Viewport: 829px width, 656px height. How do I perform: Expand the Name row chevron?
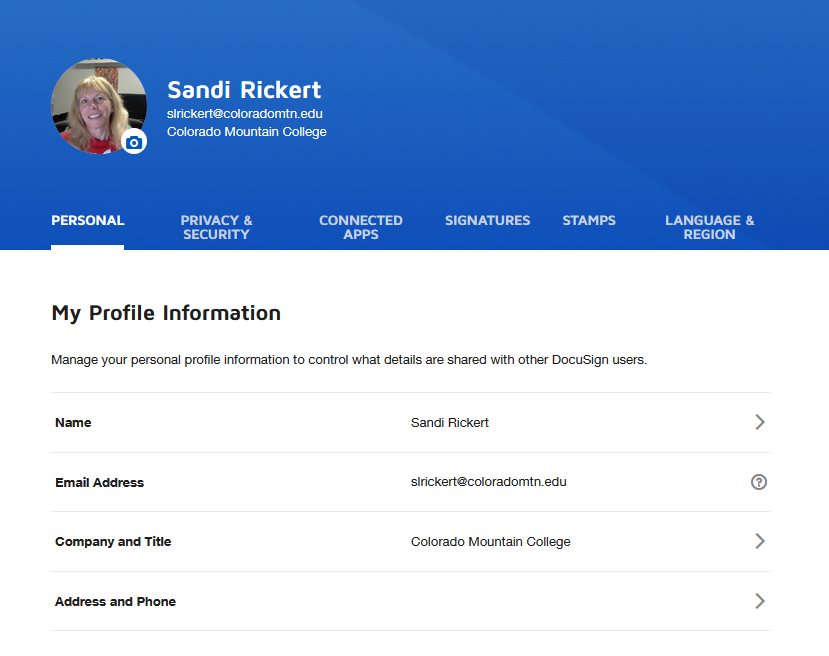pyautogui.click(x=760, y=422)
